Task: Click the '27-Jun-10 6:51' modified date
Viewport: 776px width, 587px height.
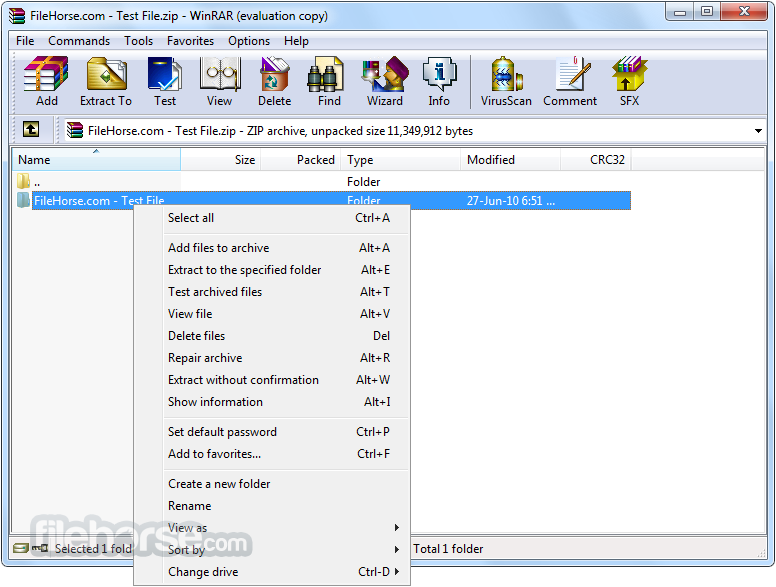Action: (x=510, y=200)
